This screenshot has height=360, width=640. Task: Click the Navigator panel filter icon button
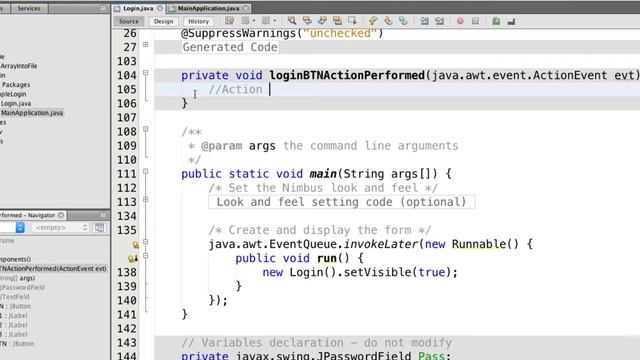pyautogui.click(x=99, y=228)
